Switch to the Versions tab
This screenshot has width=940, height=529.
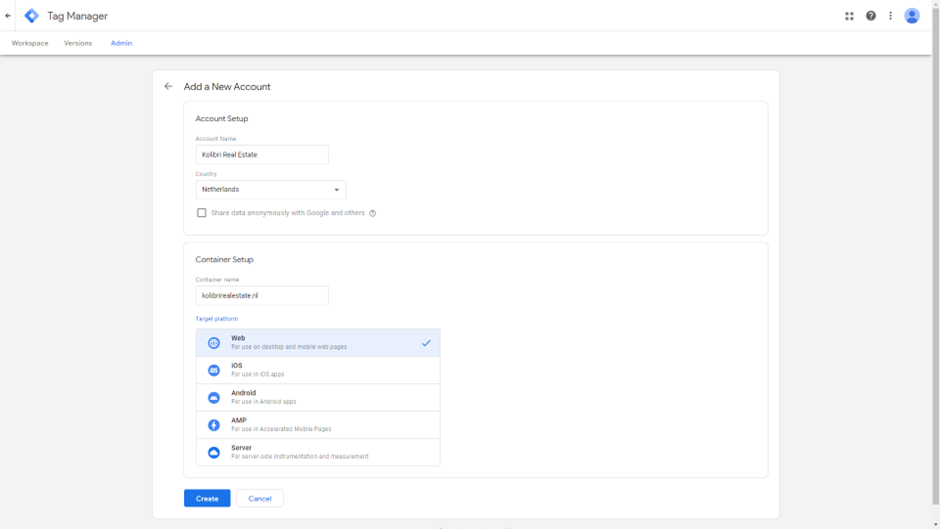78,43
